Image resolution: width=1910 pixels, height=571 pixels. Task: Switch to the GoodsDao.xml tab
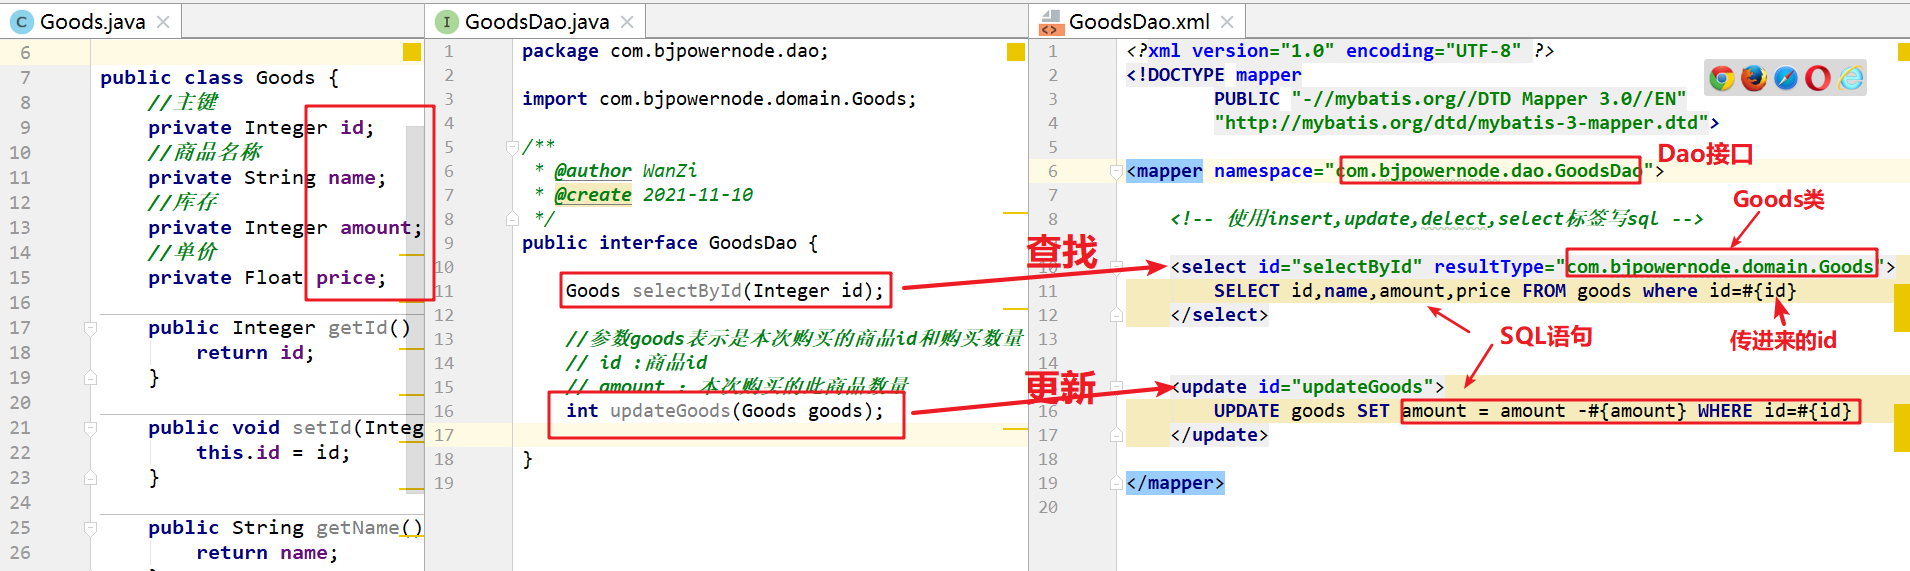point(1138,22)
